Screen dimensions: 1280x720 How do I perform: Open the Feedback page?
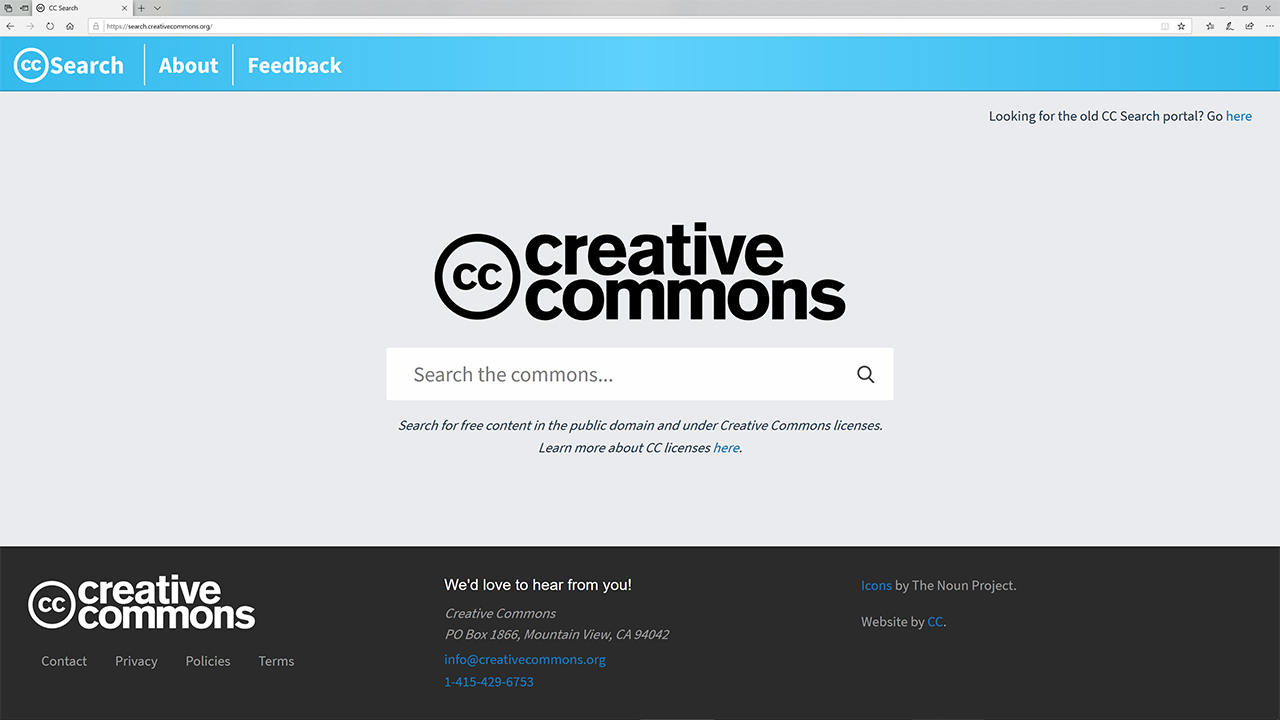pos(294,65)
